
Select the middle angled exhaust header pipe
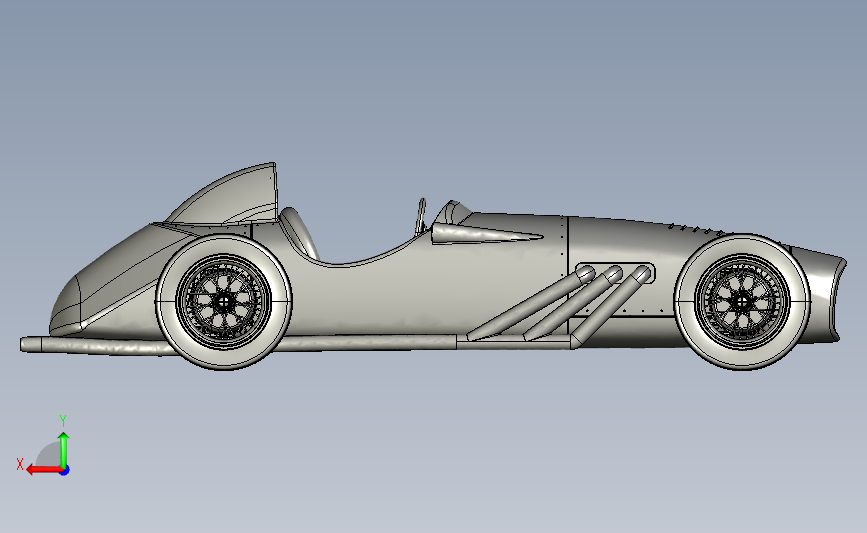pos(573,303)
